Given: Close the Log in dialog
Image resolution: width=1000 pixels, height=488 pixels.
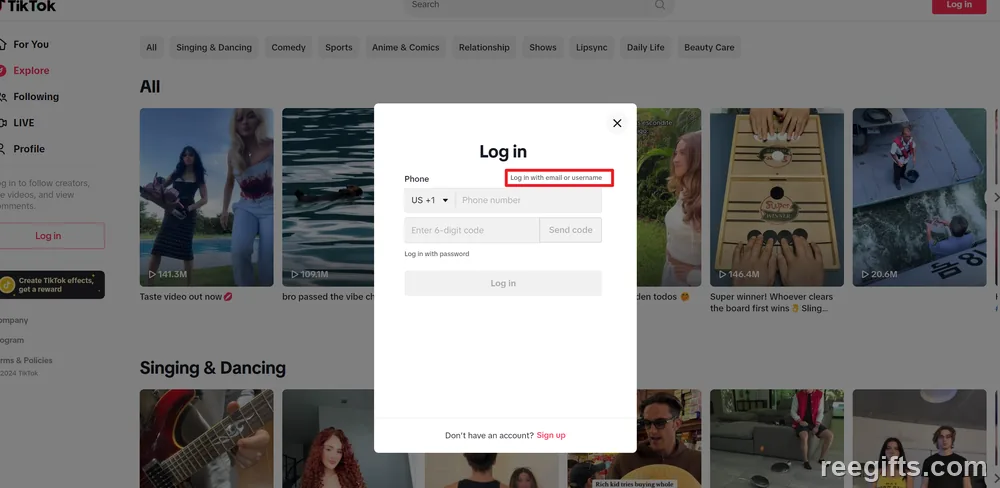Looking at the screenshot, I should 617,123.
